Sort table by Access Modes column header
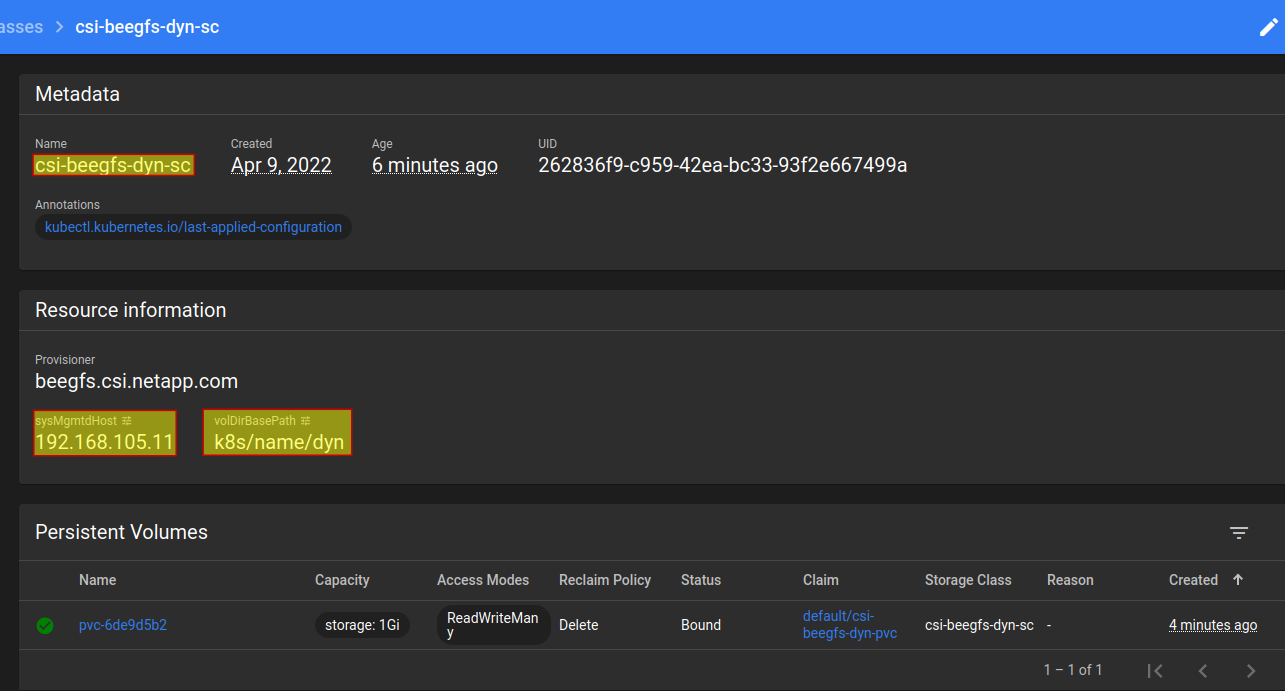1285x691 pixels. [483, 580]
